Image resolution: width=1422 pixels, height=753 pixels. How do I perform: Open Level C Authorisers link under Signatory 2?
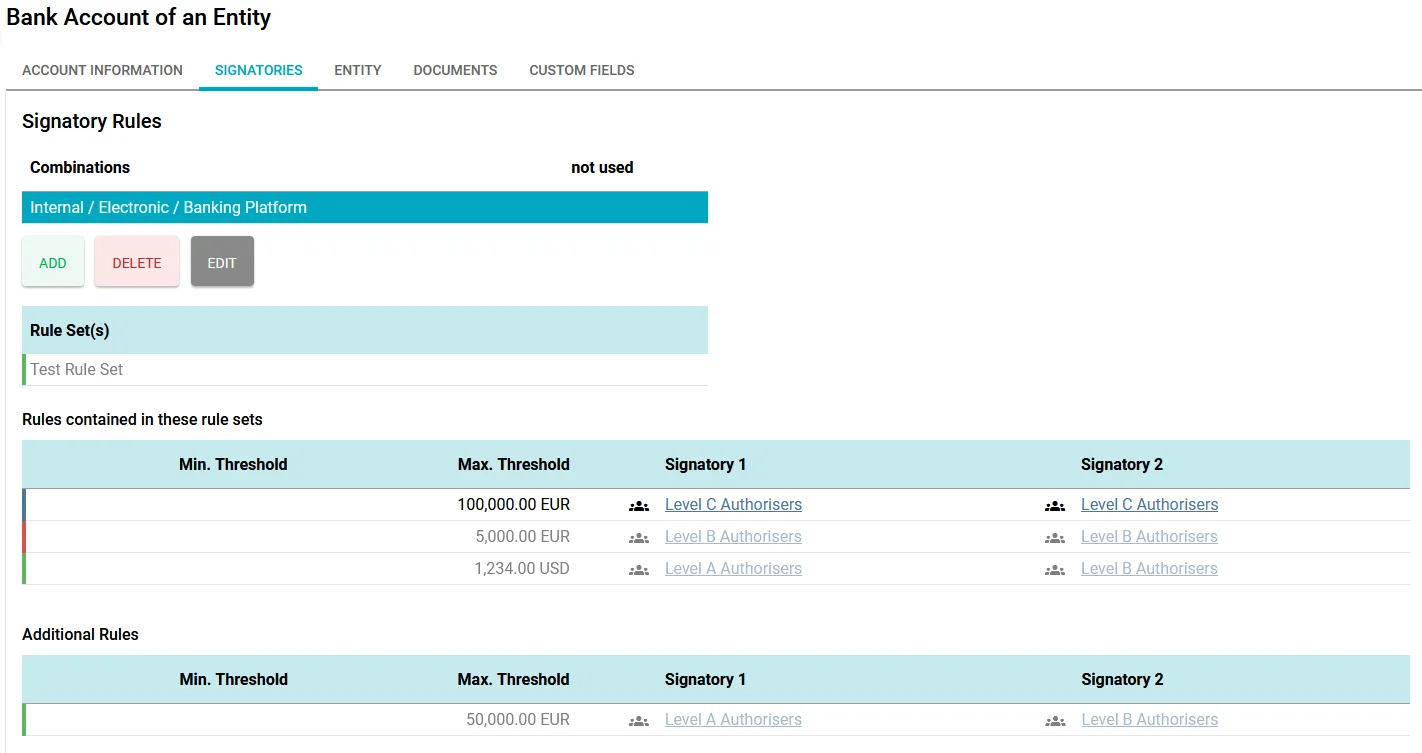[1149, 505]
